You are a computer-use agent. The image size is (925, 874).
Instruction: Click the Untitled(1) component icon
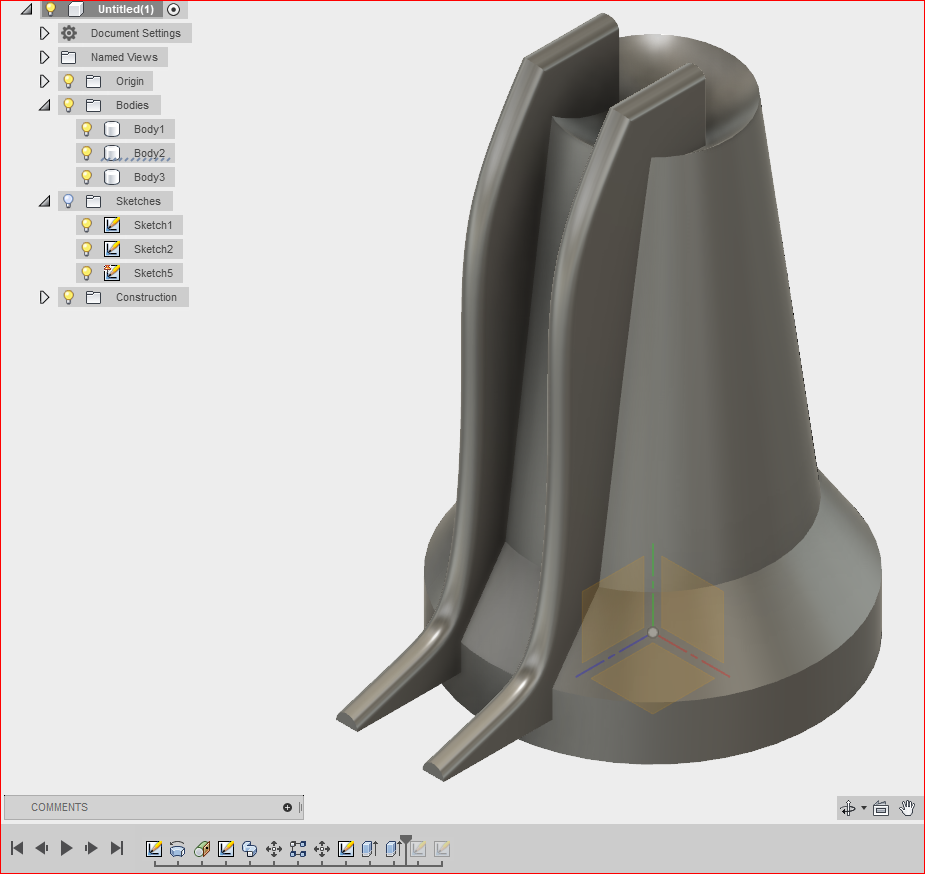(76, 9)
